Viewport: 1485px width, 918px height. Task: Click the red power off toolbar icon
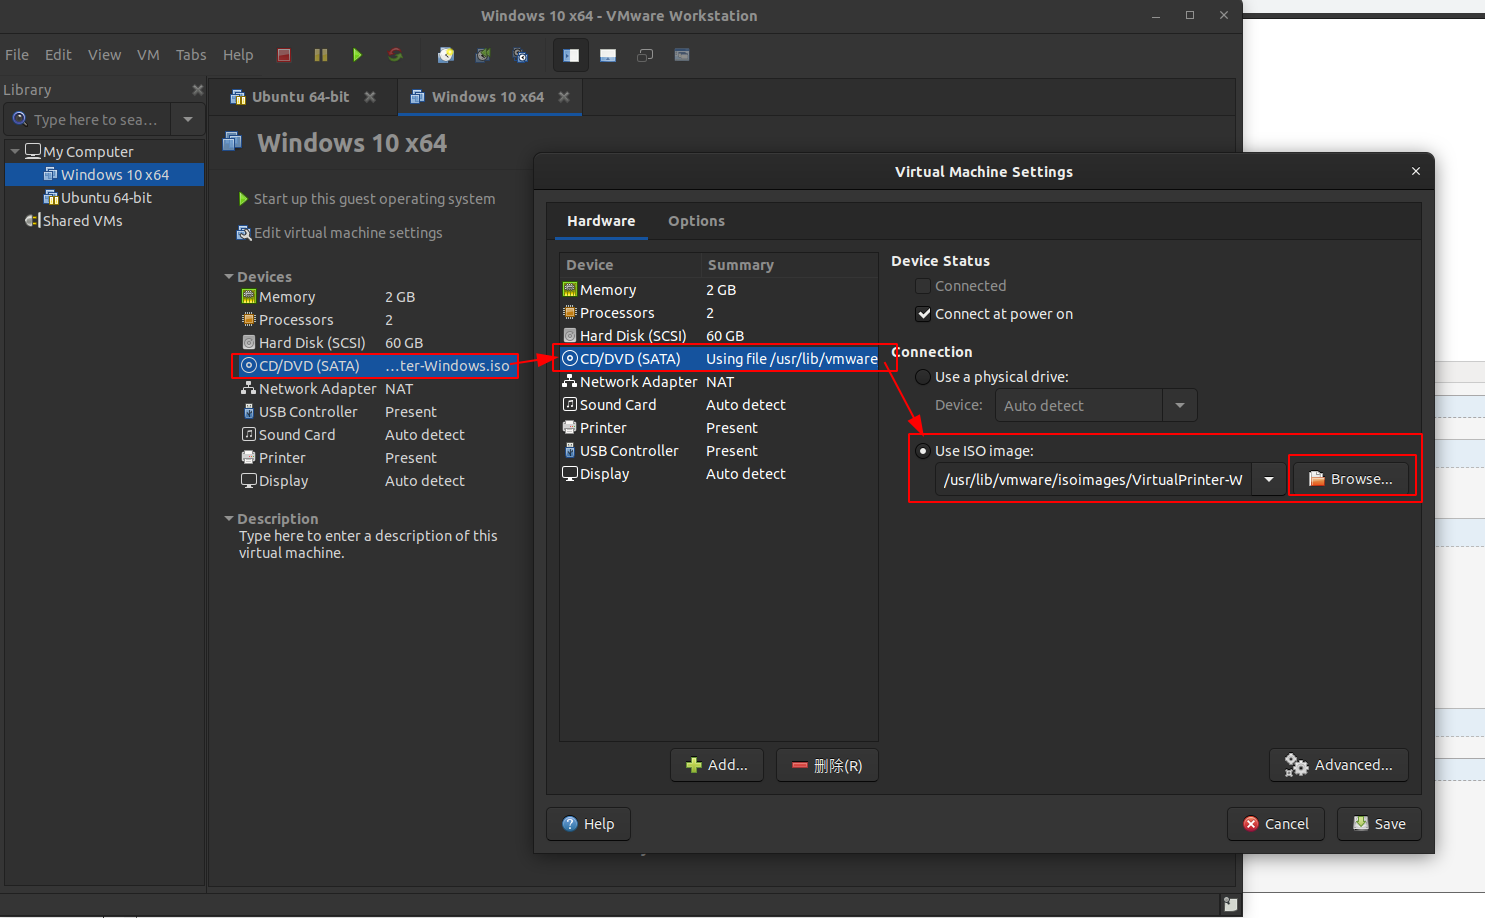tap(284, 55)
